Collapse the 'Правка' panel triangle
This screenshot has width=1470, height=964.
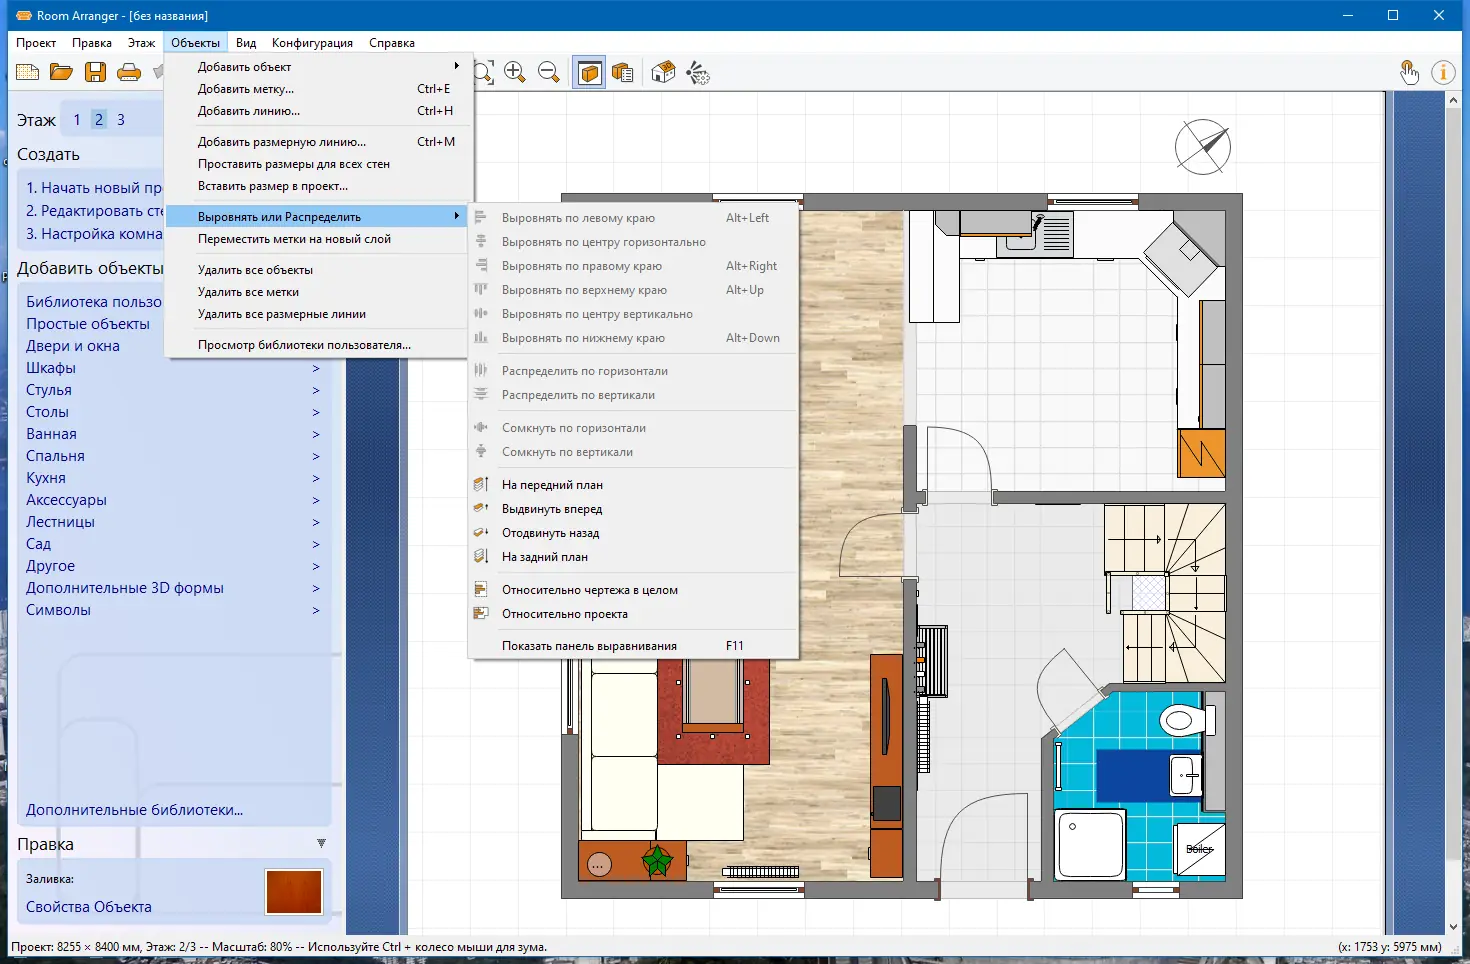click(321, 844)
